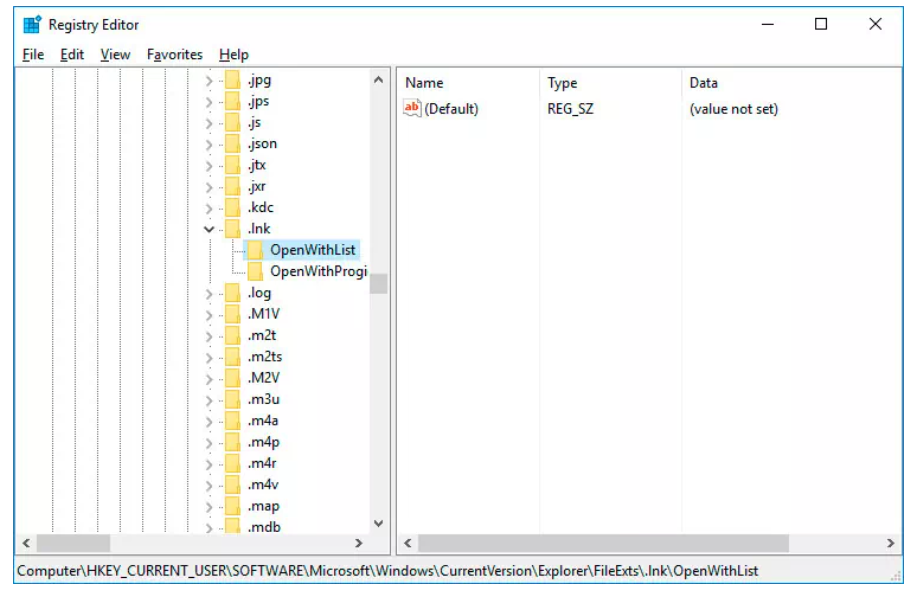Click the tree pane scroll left arrow
This screenshot has width=914, height=594.
click(x=26, y=543)
